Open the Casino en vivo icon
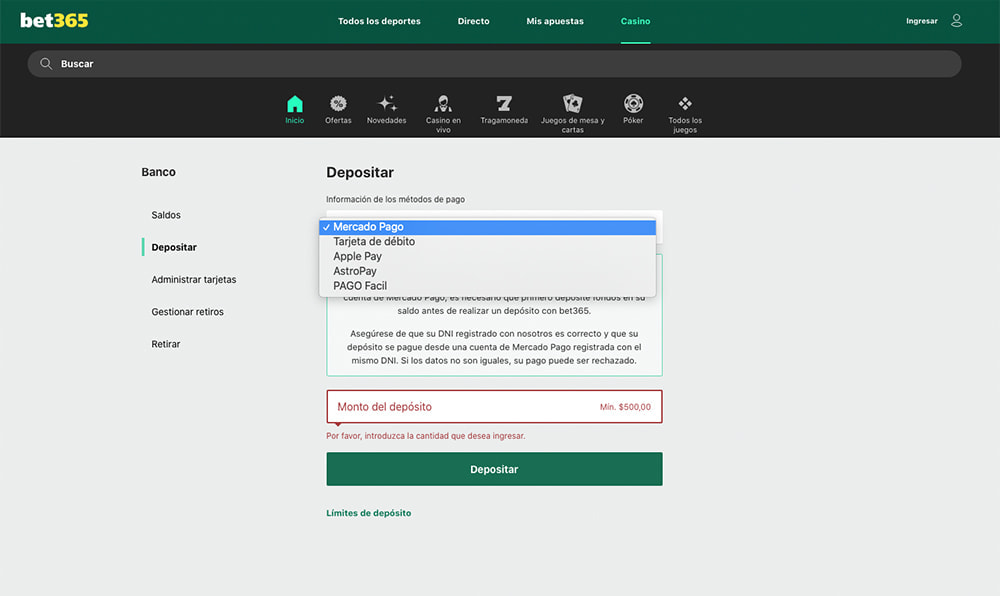Screen dimensions: 1000x596 point(443,104)
